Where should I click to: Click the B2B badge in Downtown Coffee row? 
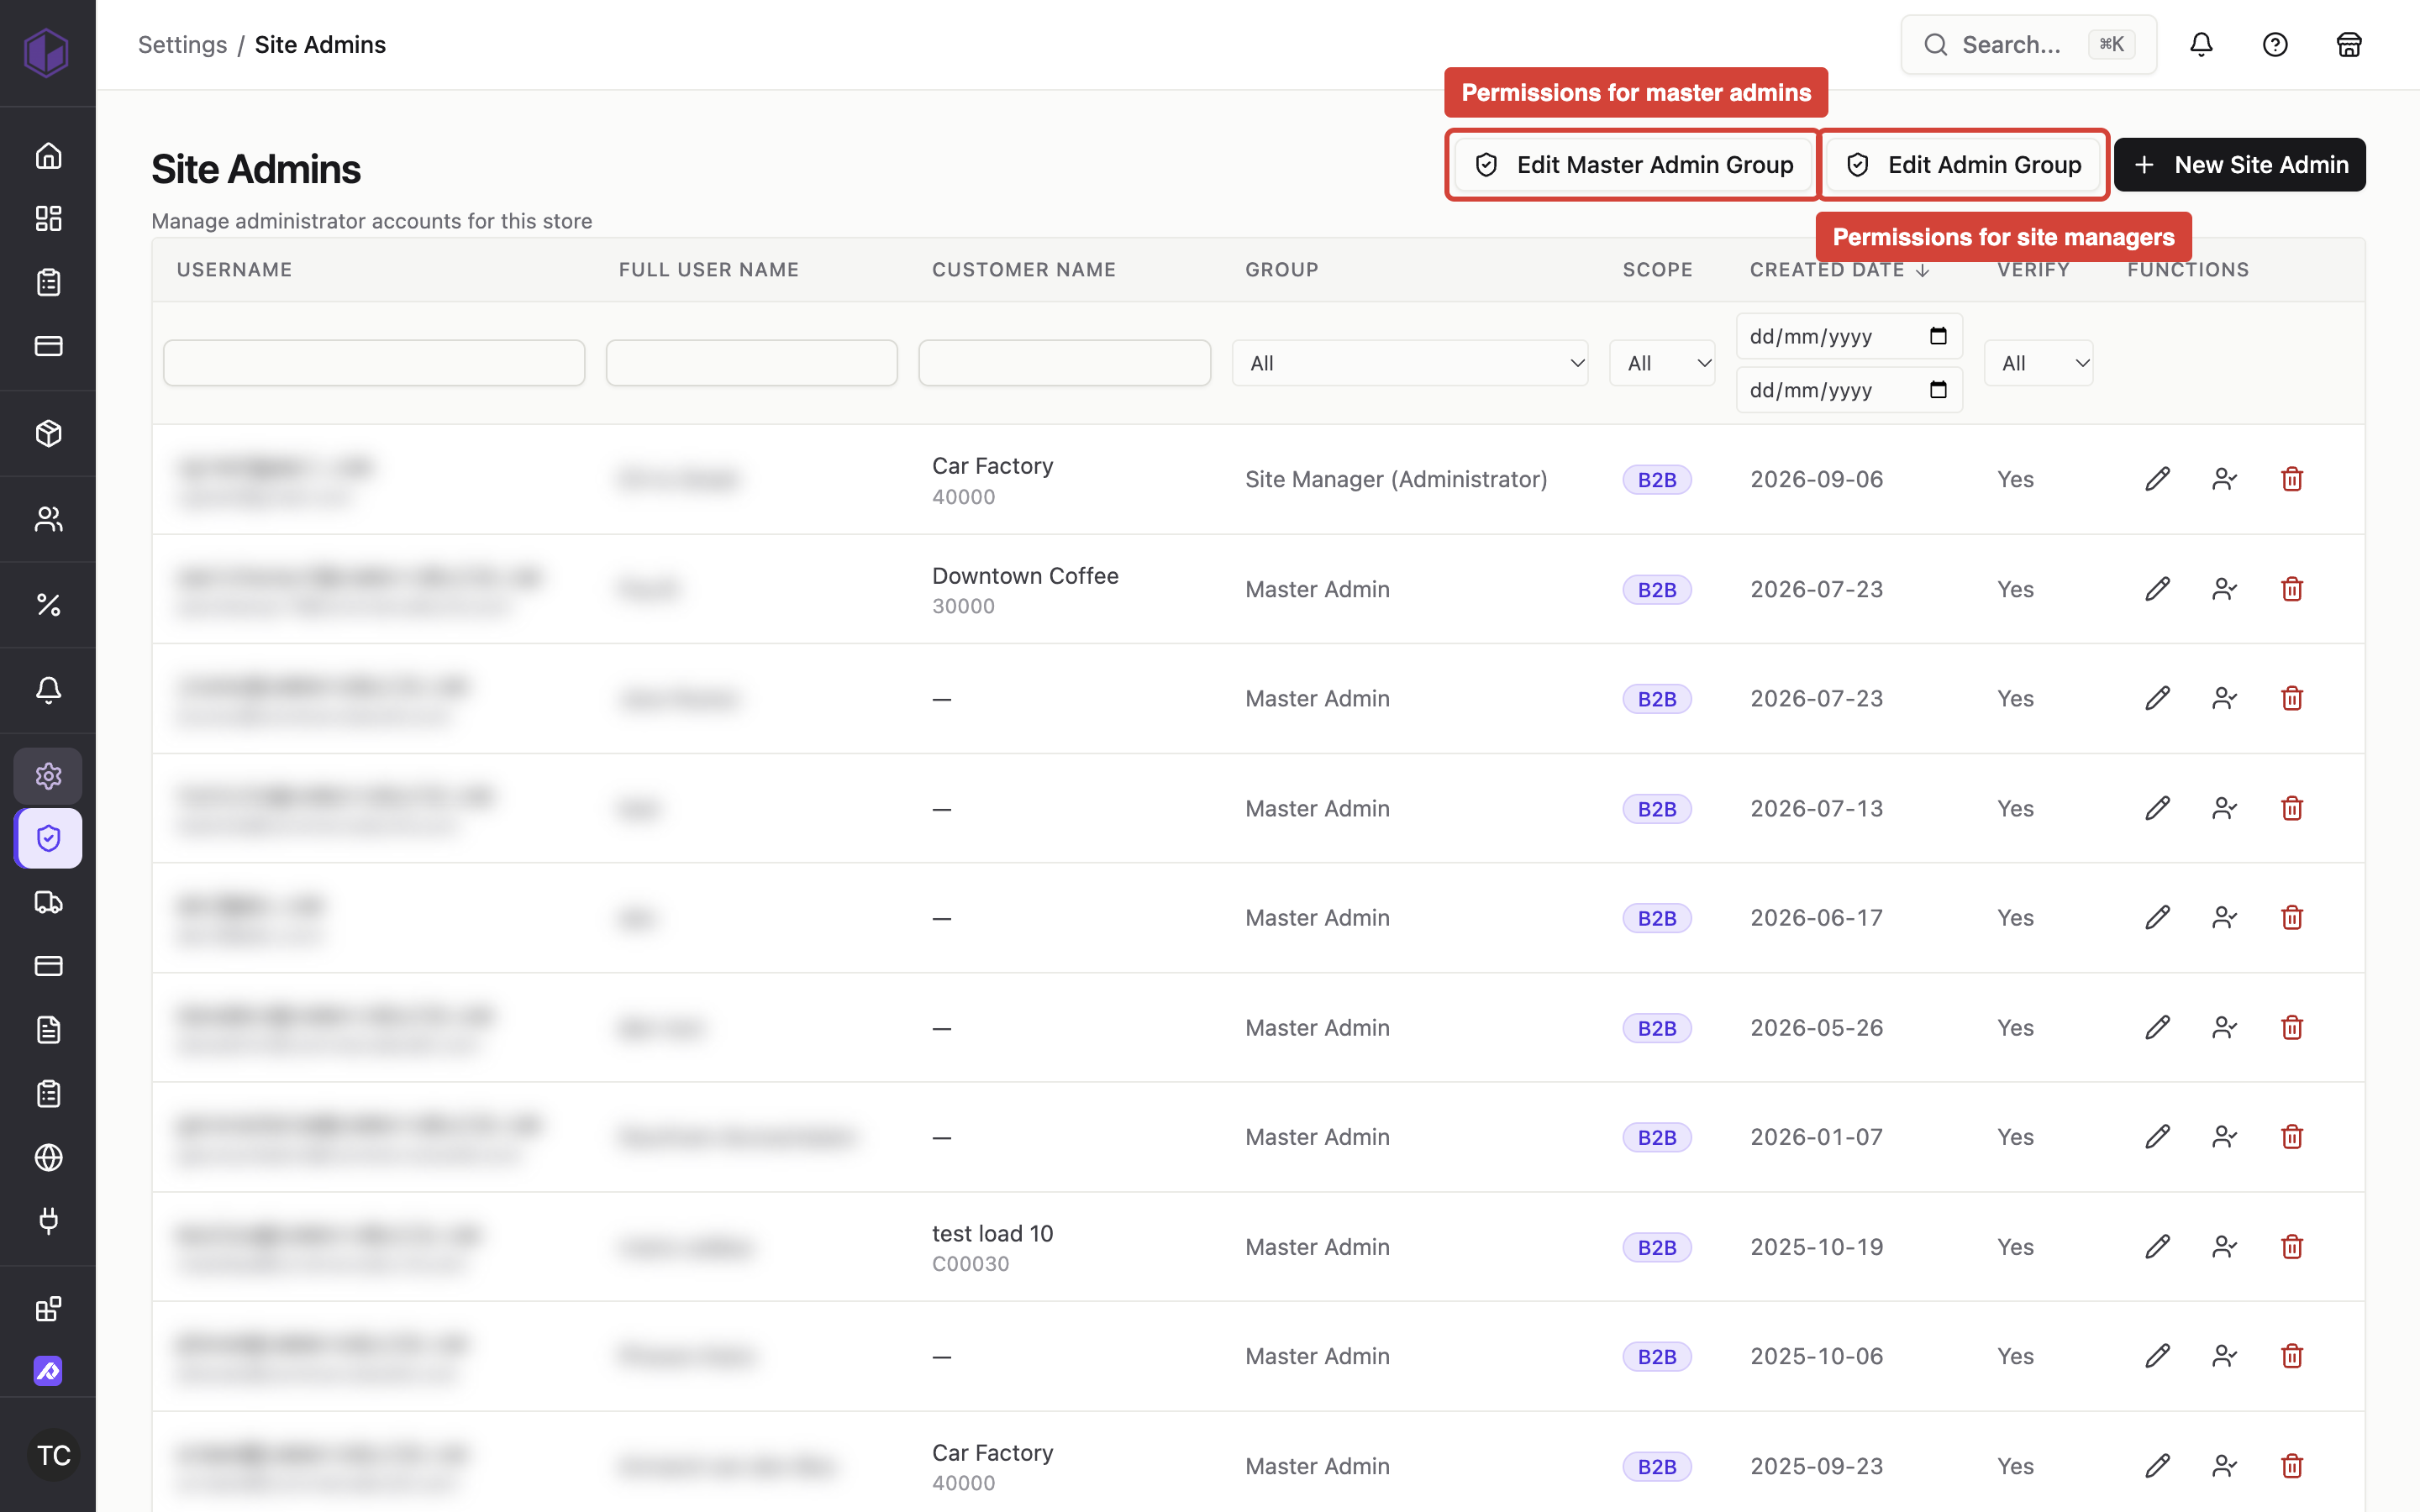(1657, 589)
